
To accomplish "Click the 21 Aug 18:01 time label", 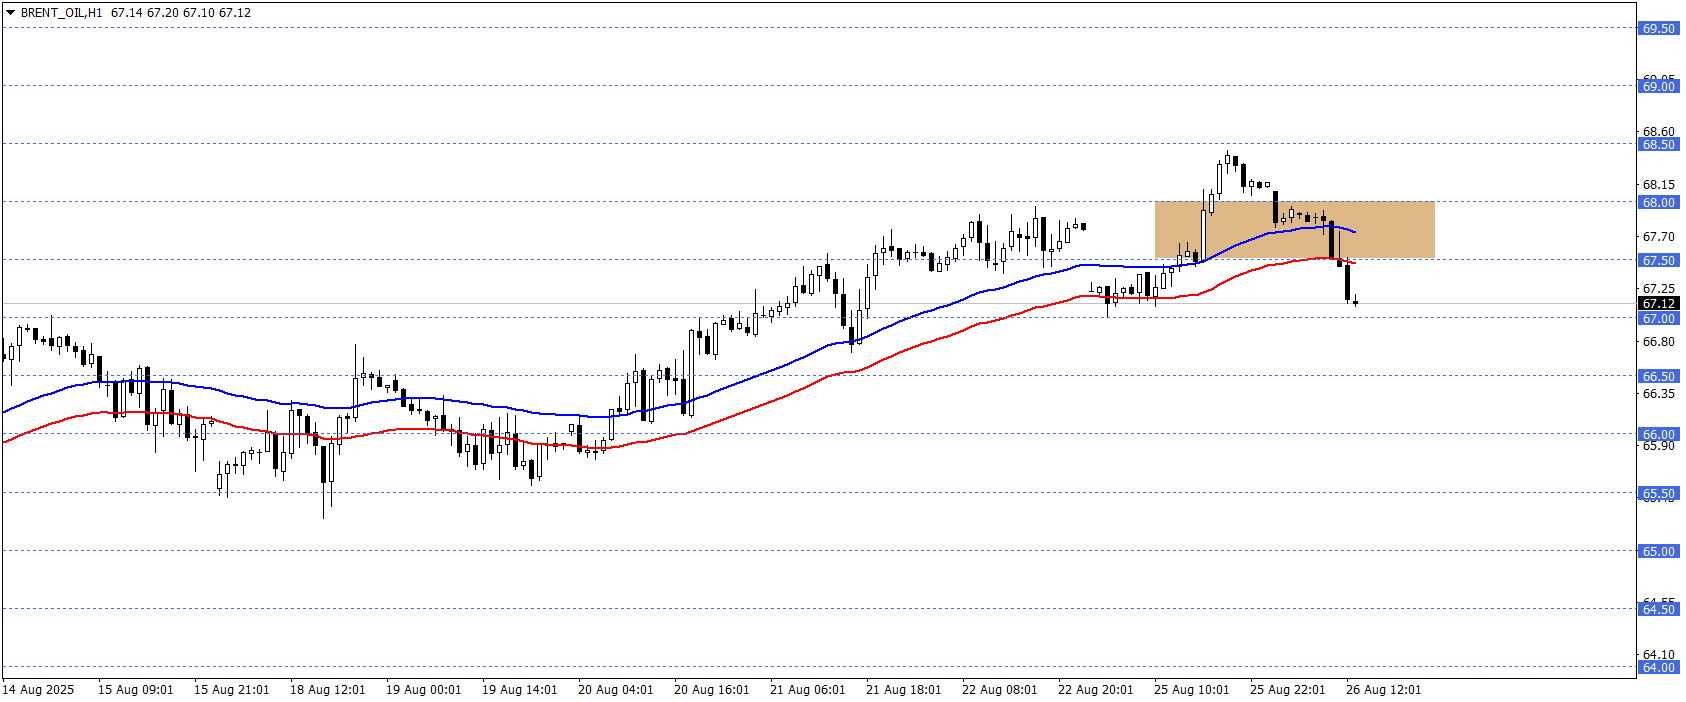I will pos(904,689).
